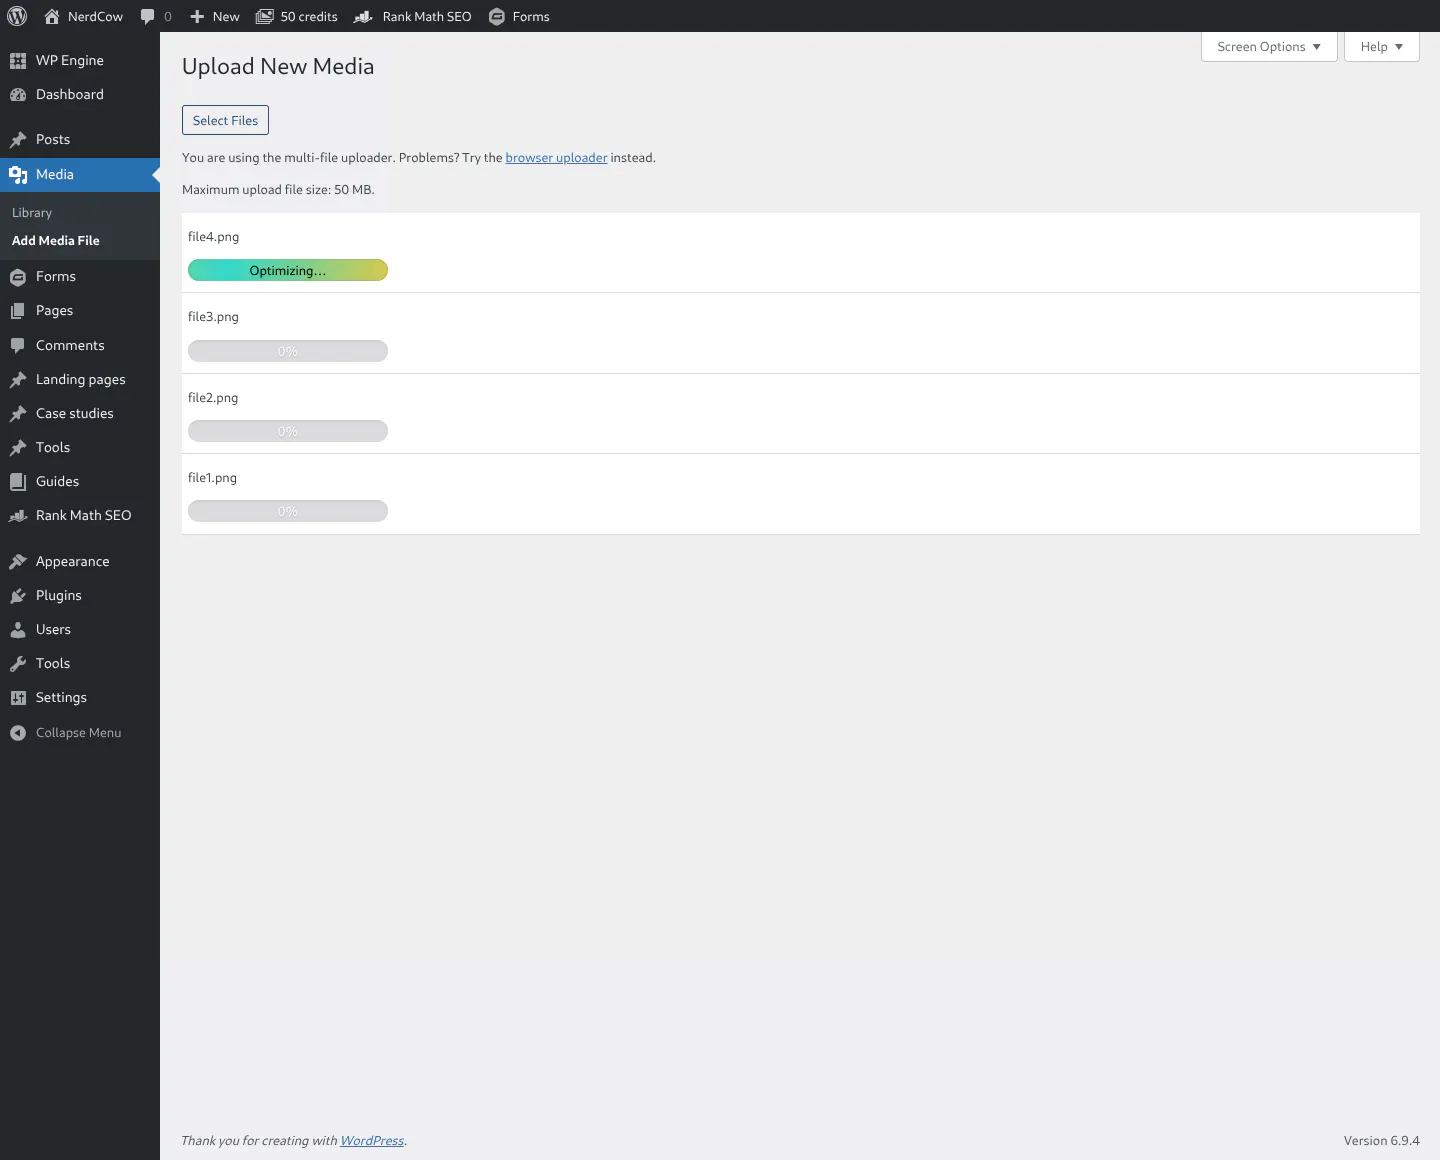Screen dimensions: 1440x1160
Task: Click the Upload New Media heading
Action: click(x=278, y=67)
